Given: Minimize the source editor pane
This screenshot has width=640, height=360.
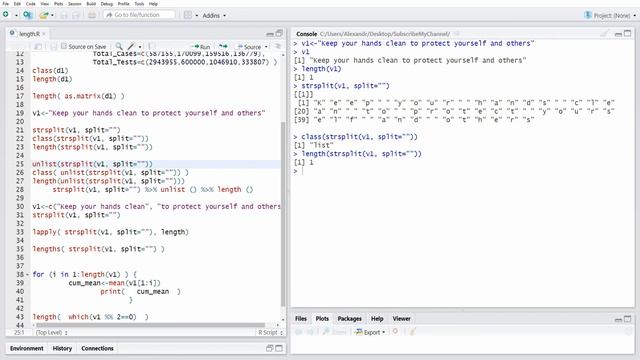Looking at the screenshot, I should 270,34.
